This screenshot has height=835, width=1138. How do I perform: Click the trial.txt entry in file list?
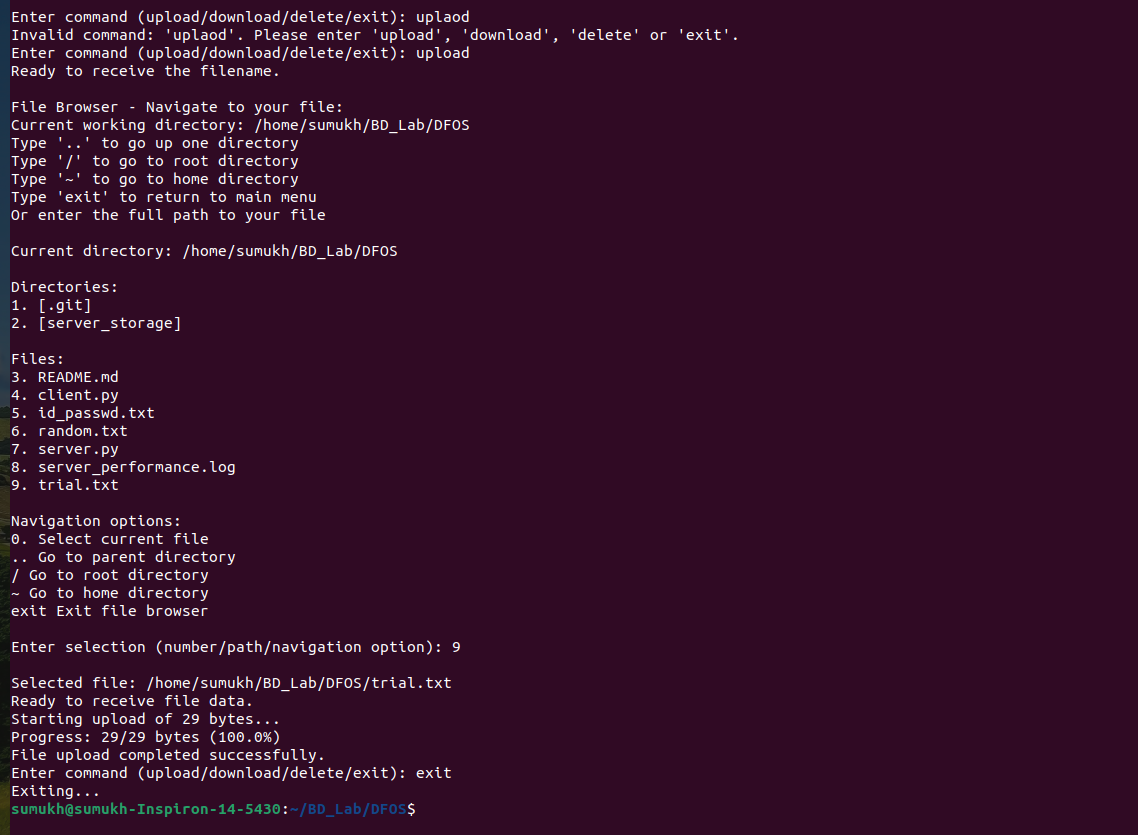[x=65, y=485]
